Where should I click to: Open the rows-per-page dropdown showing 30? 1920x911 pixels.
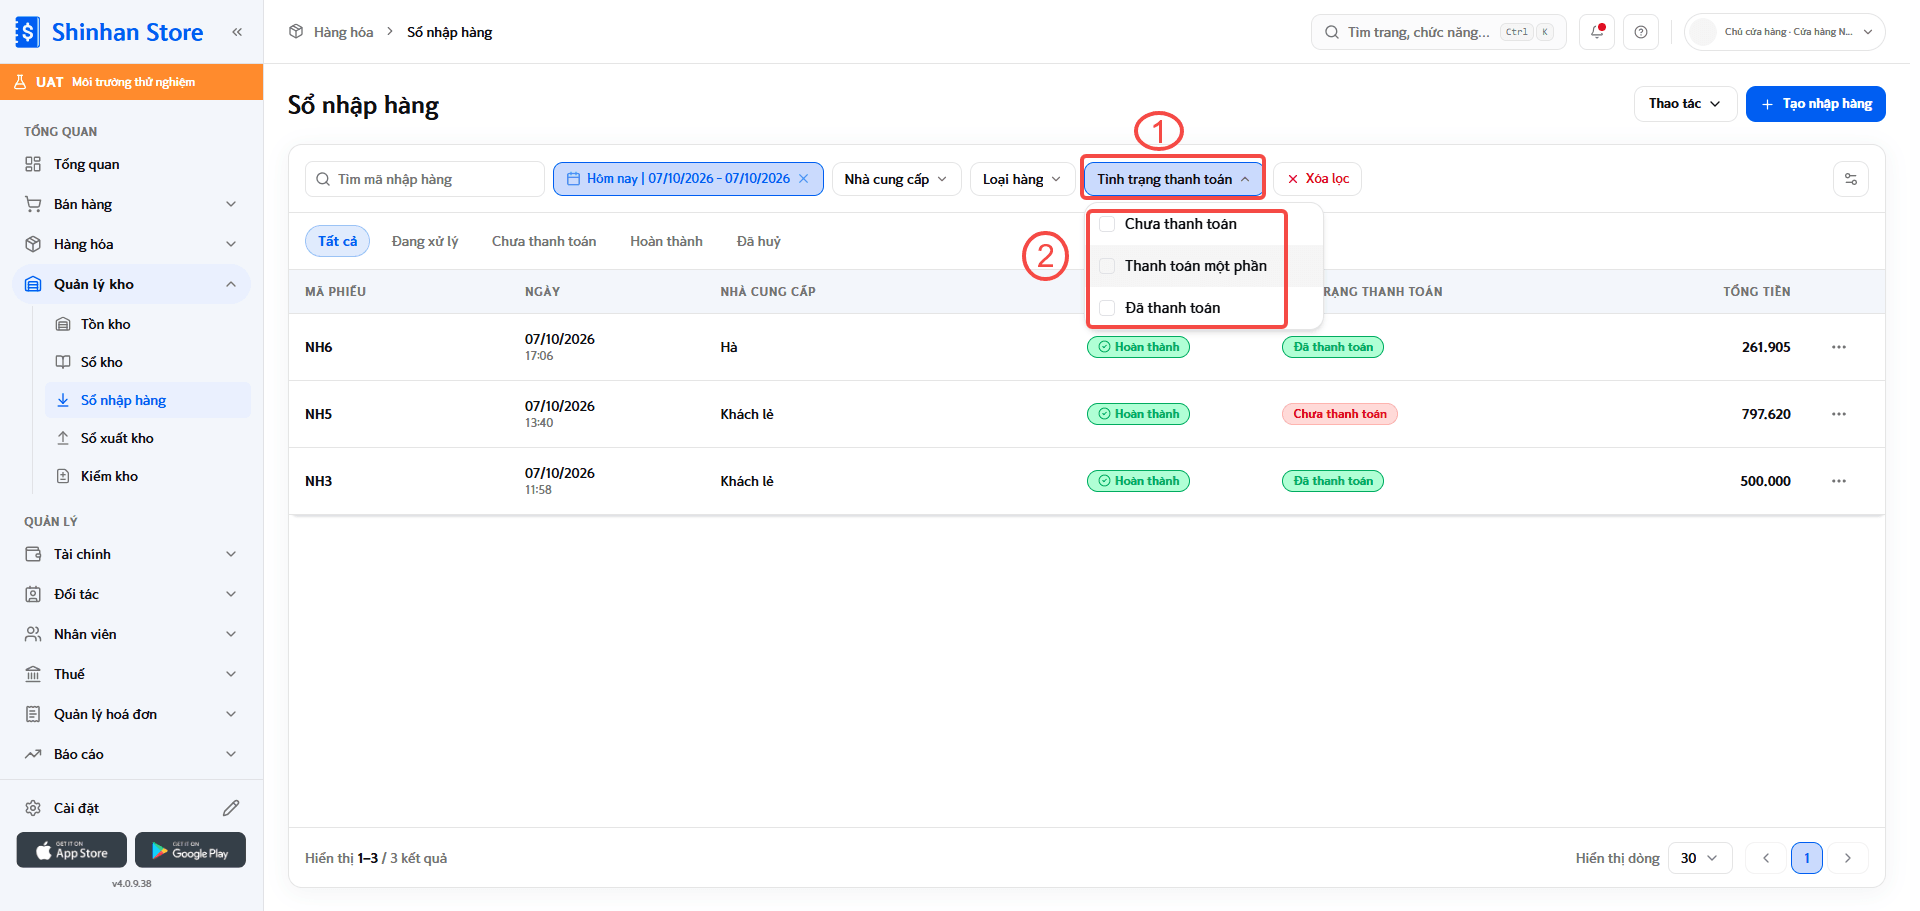point(1700,858)
